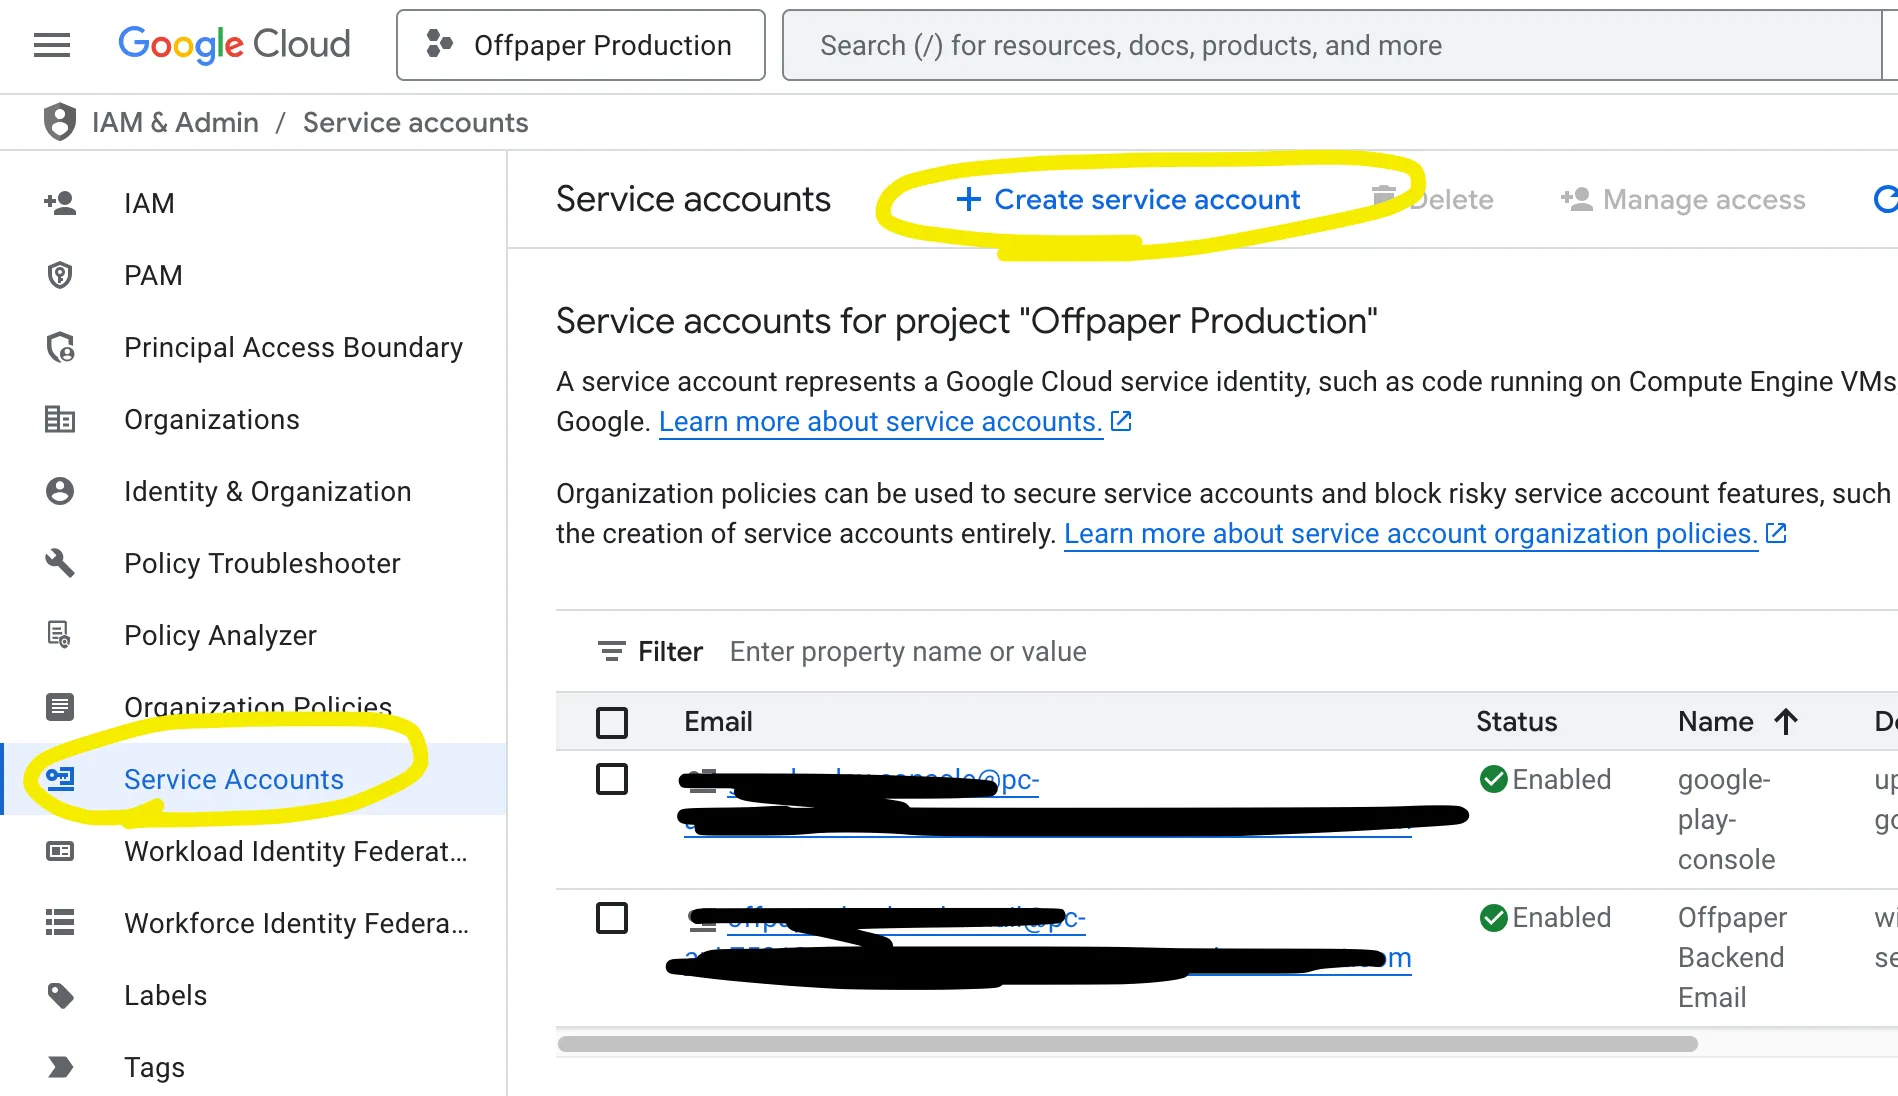Click the Labels tag icon
Image resolution: width=1898 pixels, height=1096 pixels.
pyautogui.click(x=60, y=995)
